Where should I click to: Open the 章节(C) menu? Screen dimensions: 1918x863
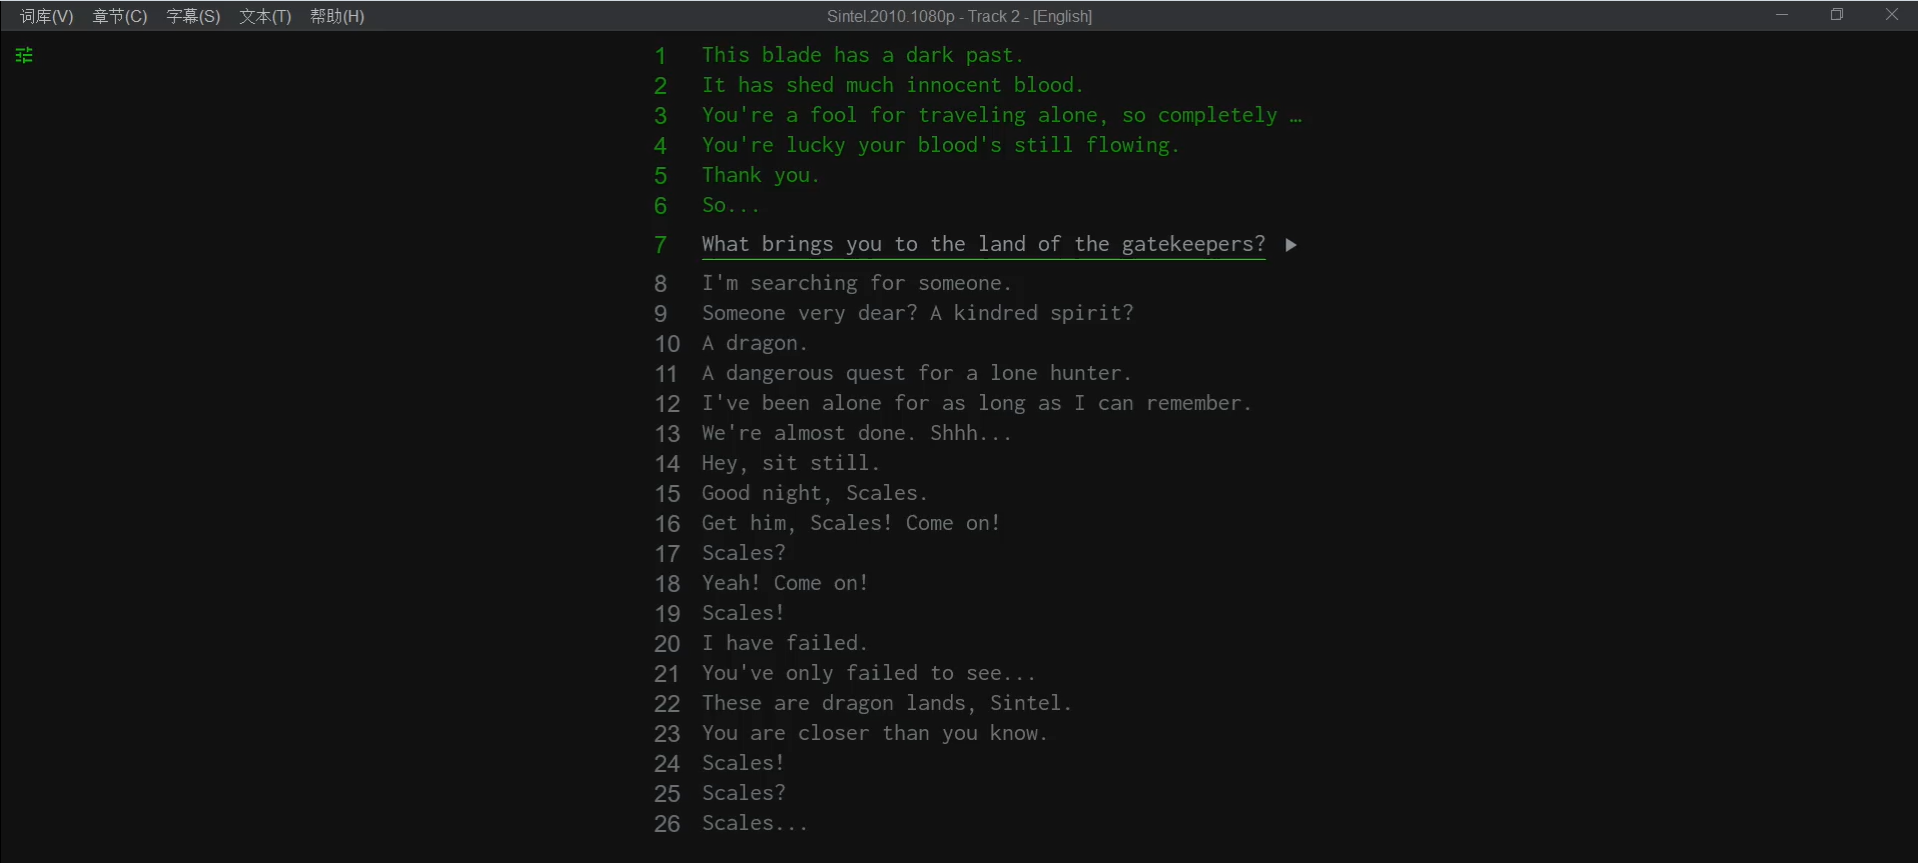119,16
